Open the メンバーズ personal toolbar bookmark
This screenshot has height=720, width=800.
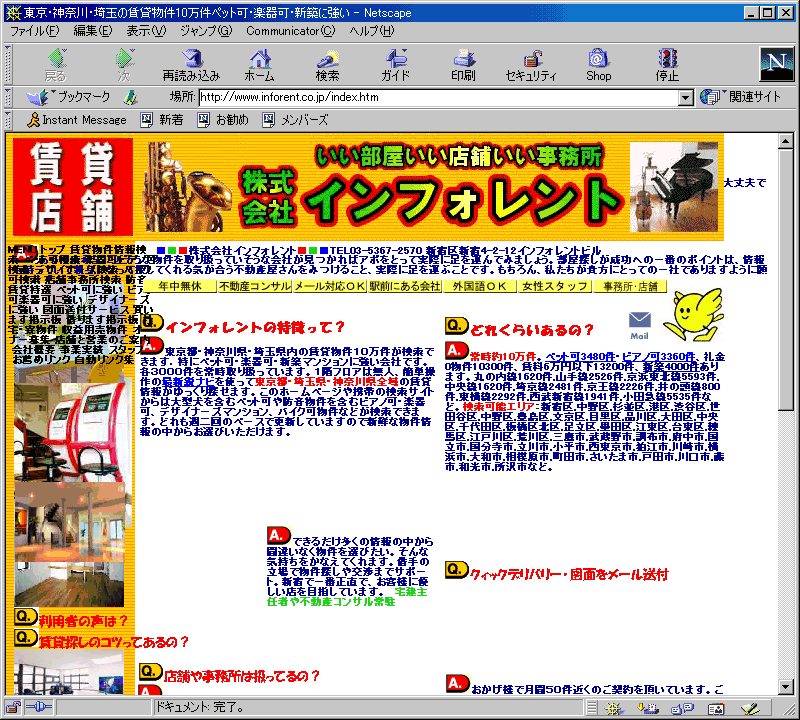[295, 120]
